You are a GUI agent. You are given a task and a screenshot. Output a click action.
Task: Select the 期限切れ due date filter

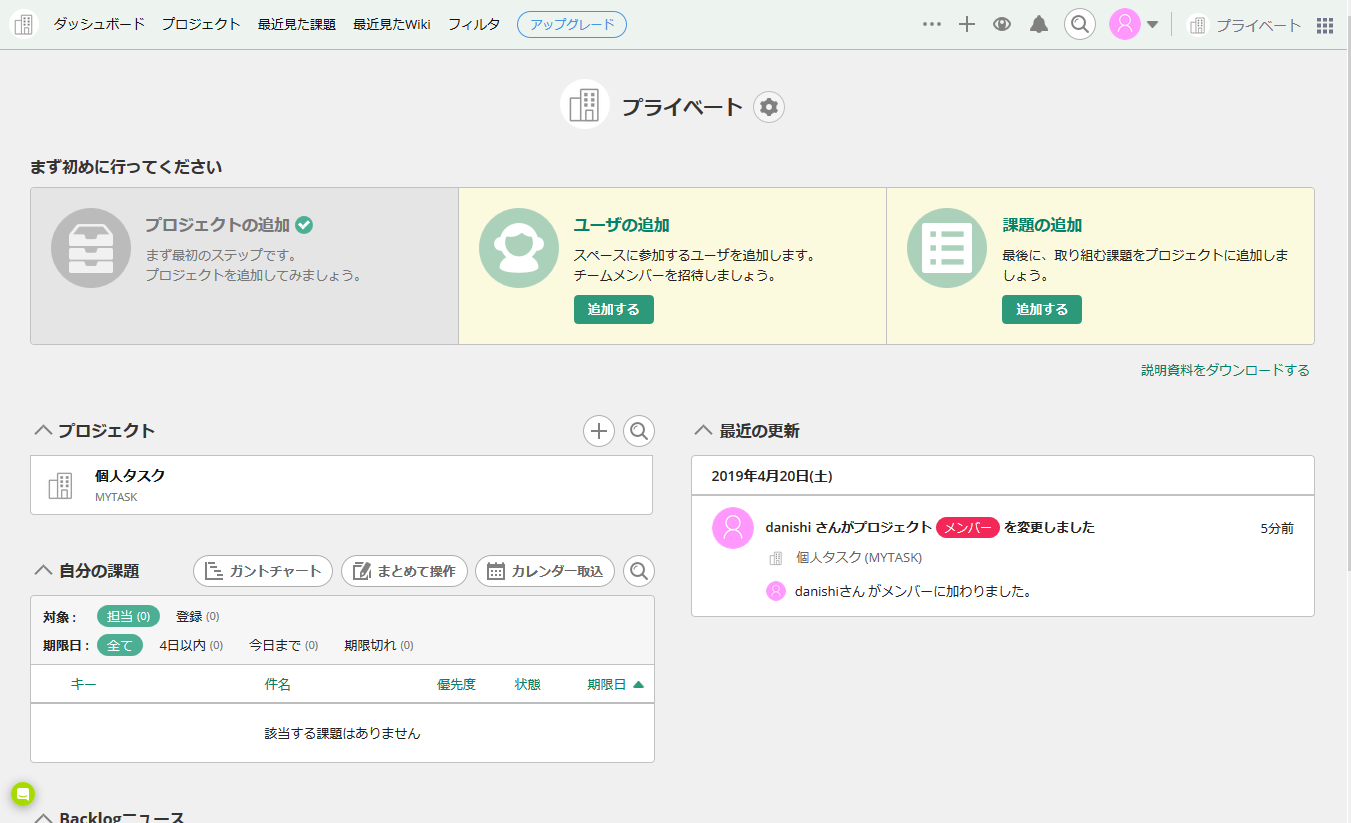(377, 645)
